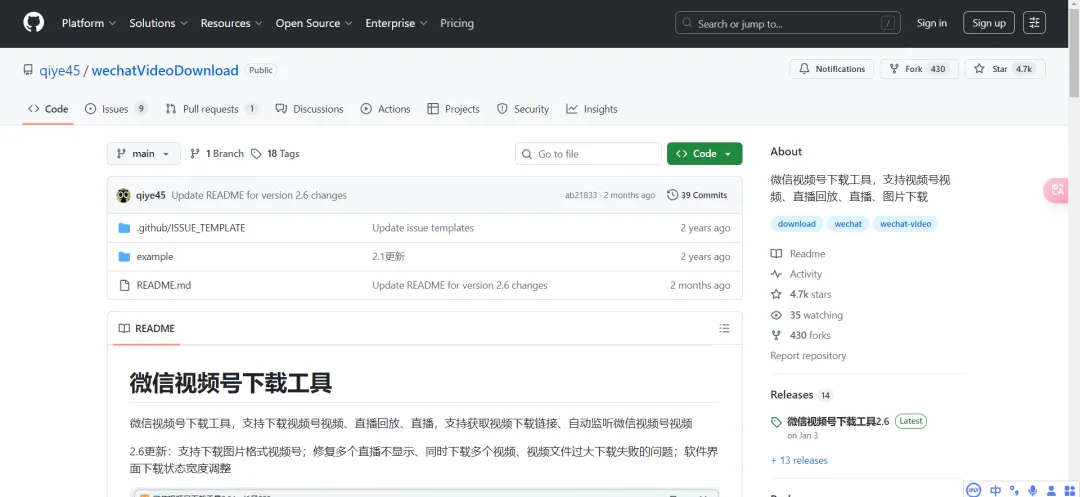Open the example folder
The width and height of the screenshot is (1080, 497).
tap(155, 257)
